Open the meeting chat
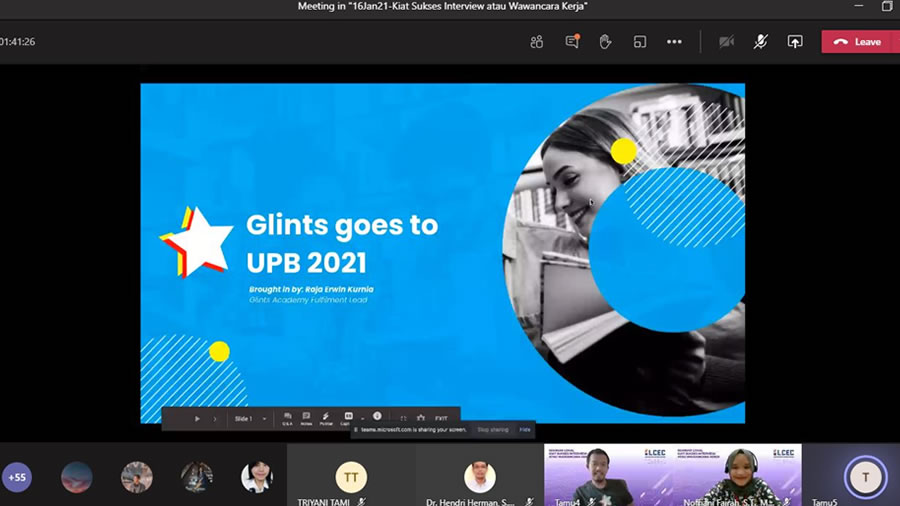 tap(572, 42)
